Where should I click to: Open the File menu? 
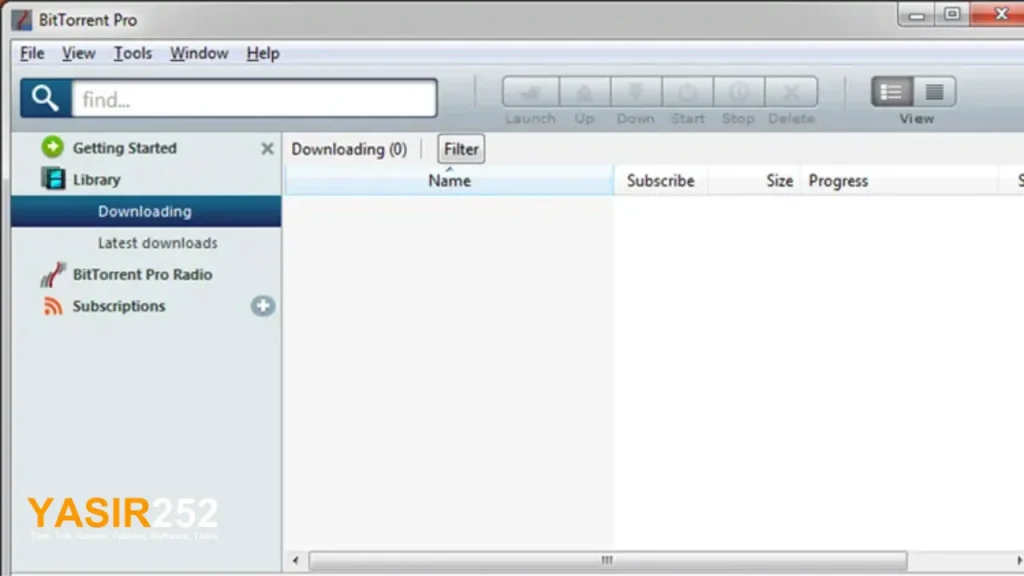coord(32,54)
